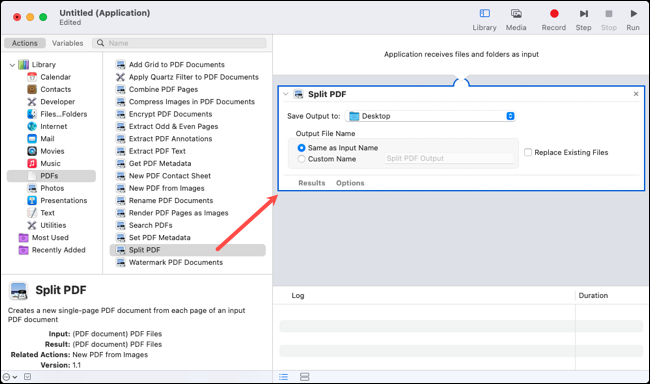Choose Same as Input Name radio button
650x384 pixels.
(301, 148)
